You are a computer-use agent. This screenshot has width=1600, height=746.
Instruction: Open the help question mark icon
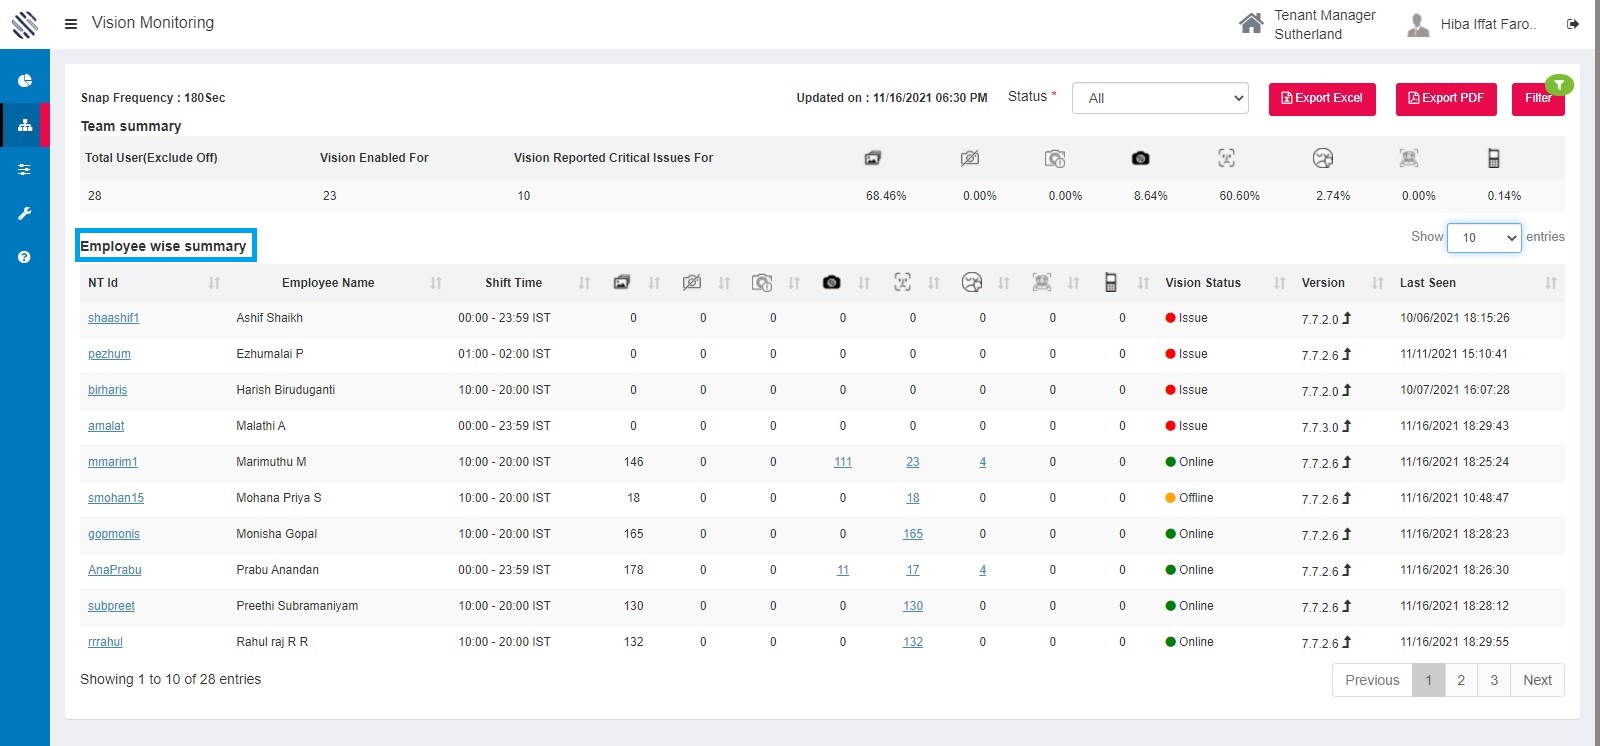[x=25, y=257]
